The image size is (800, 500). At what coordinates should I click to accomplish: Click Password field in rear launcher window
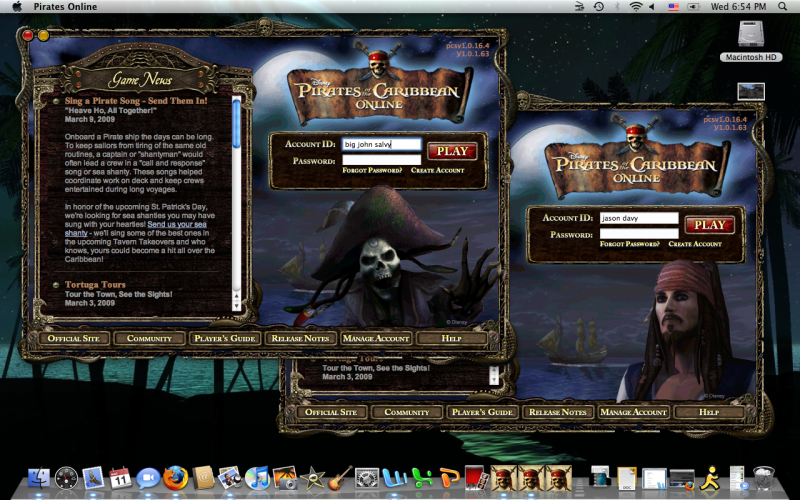(639, 234)
